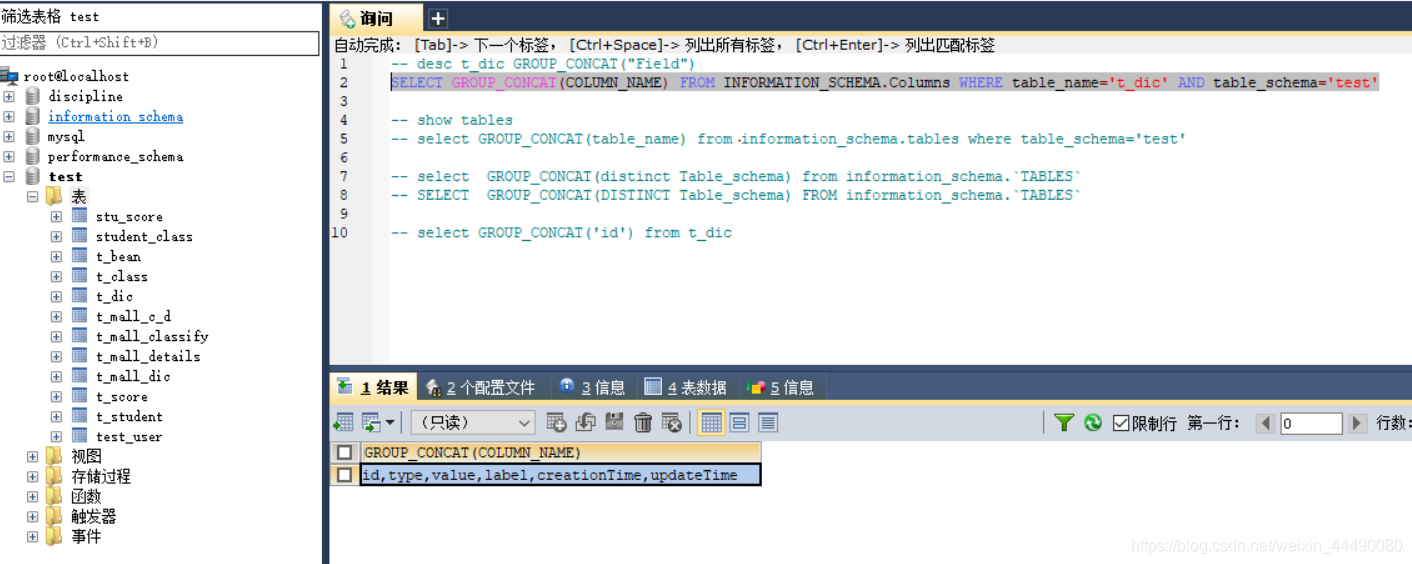This screenshot has height=564, width=1412.
Task: Expand the t_student table node
Action: [x=56, y=416]
